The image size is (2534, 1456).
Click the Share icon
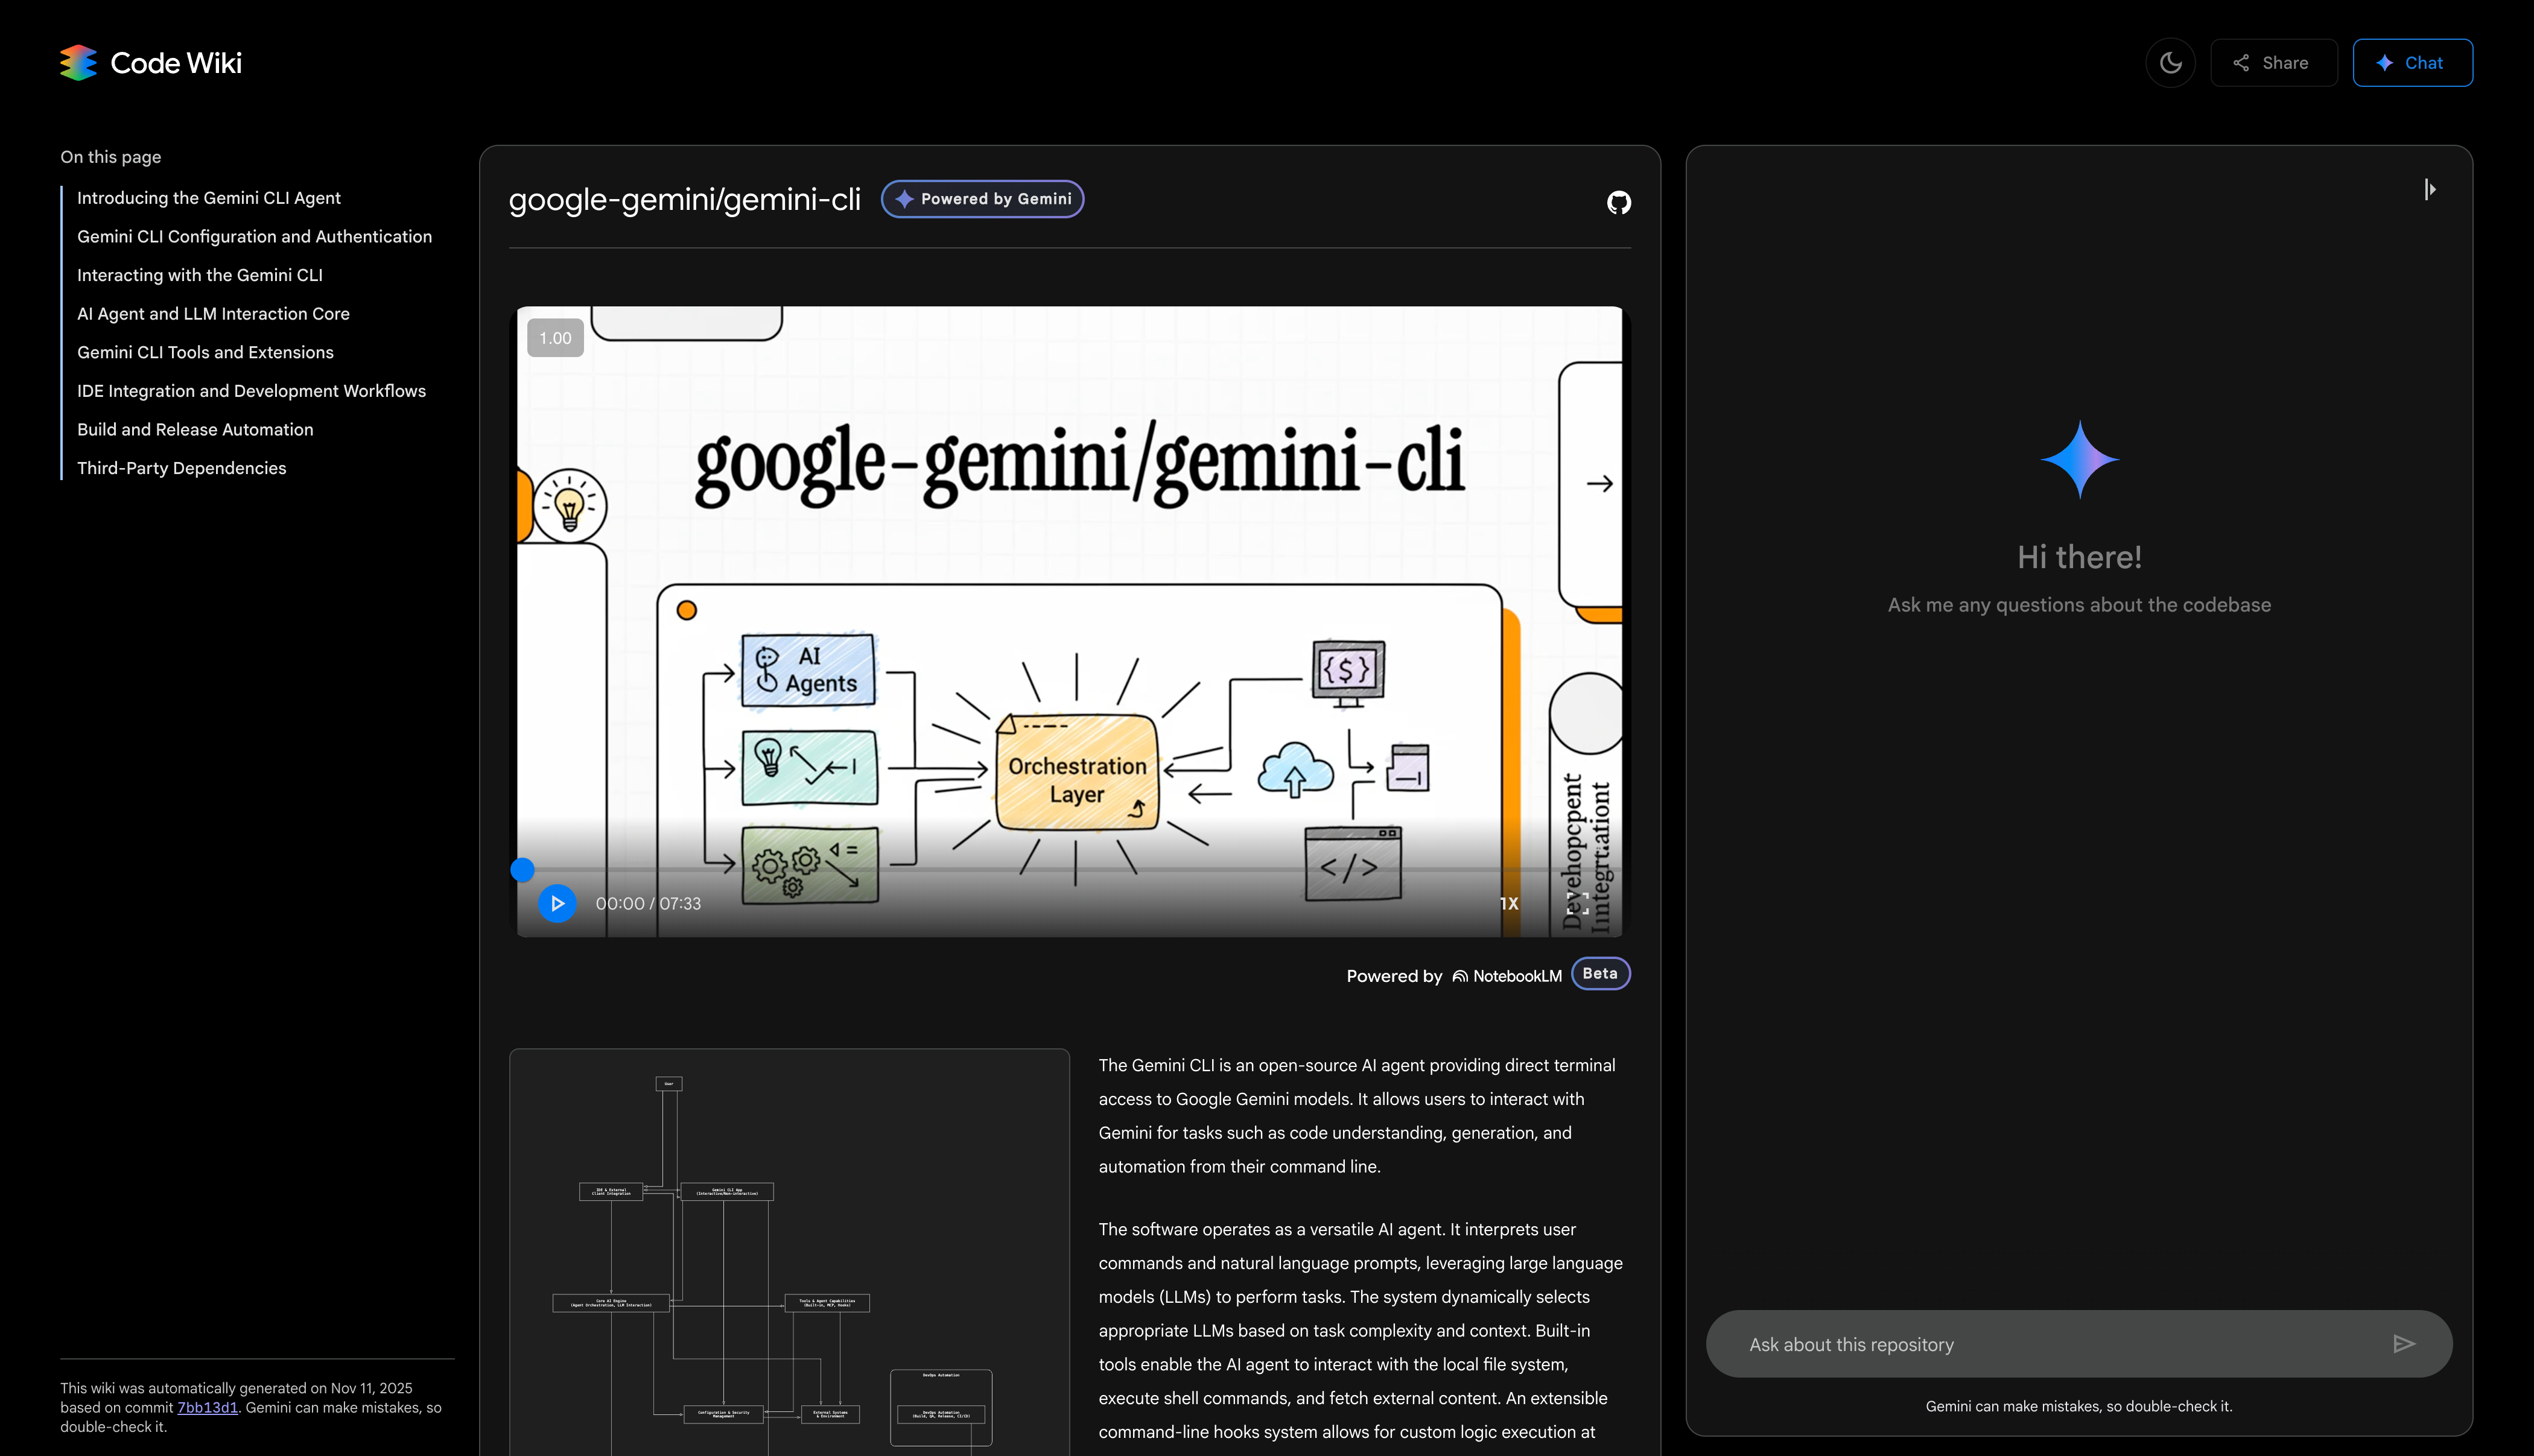tap(2240, 62)
